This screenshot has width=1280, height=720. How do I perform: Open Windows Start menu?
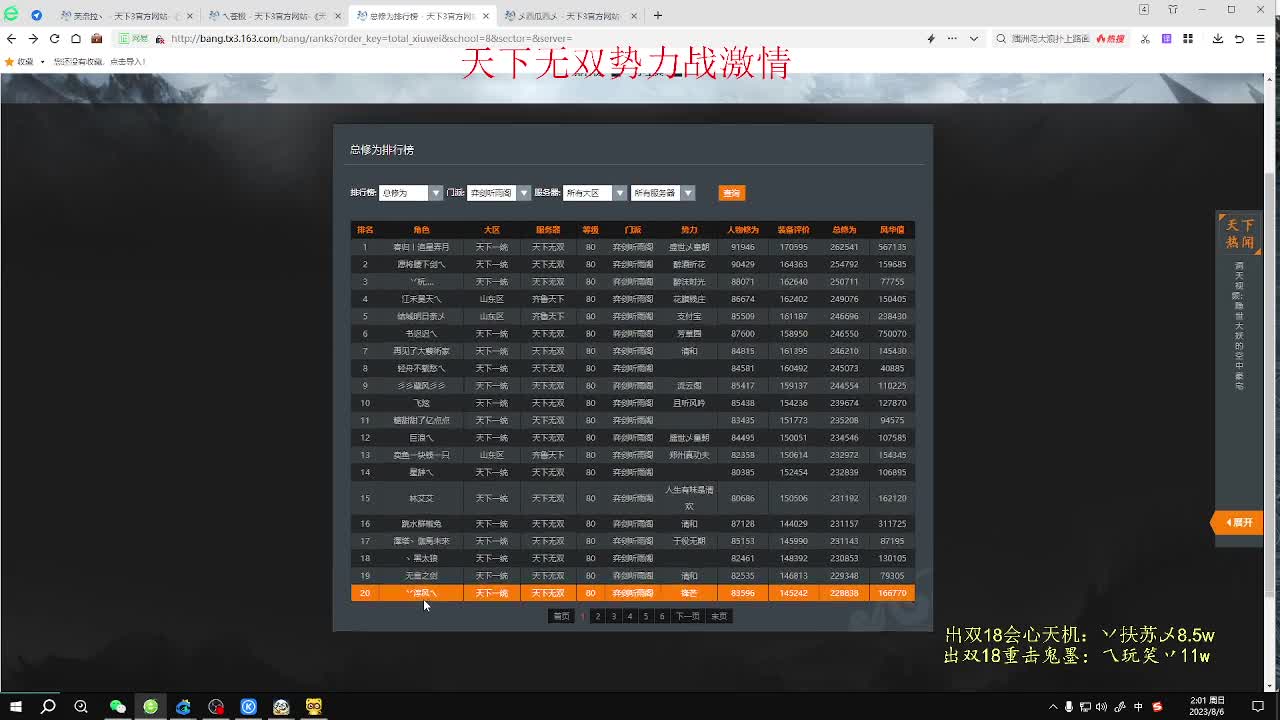click(16, 706)
